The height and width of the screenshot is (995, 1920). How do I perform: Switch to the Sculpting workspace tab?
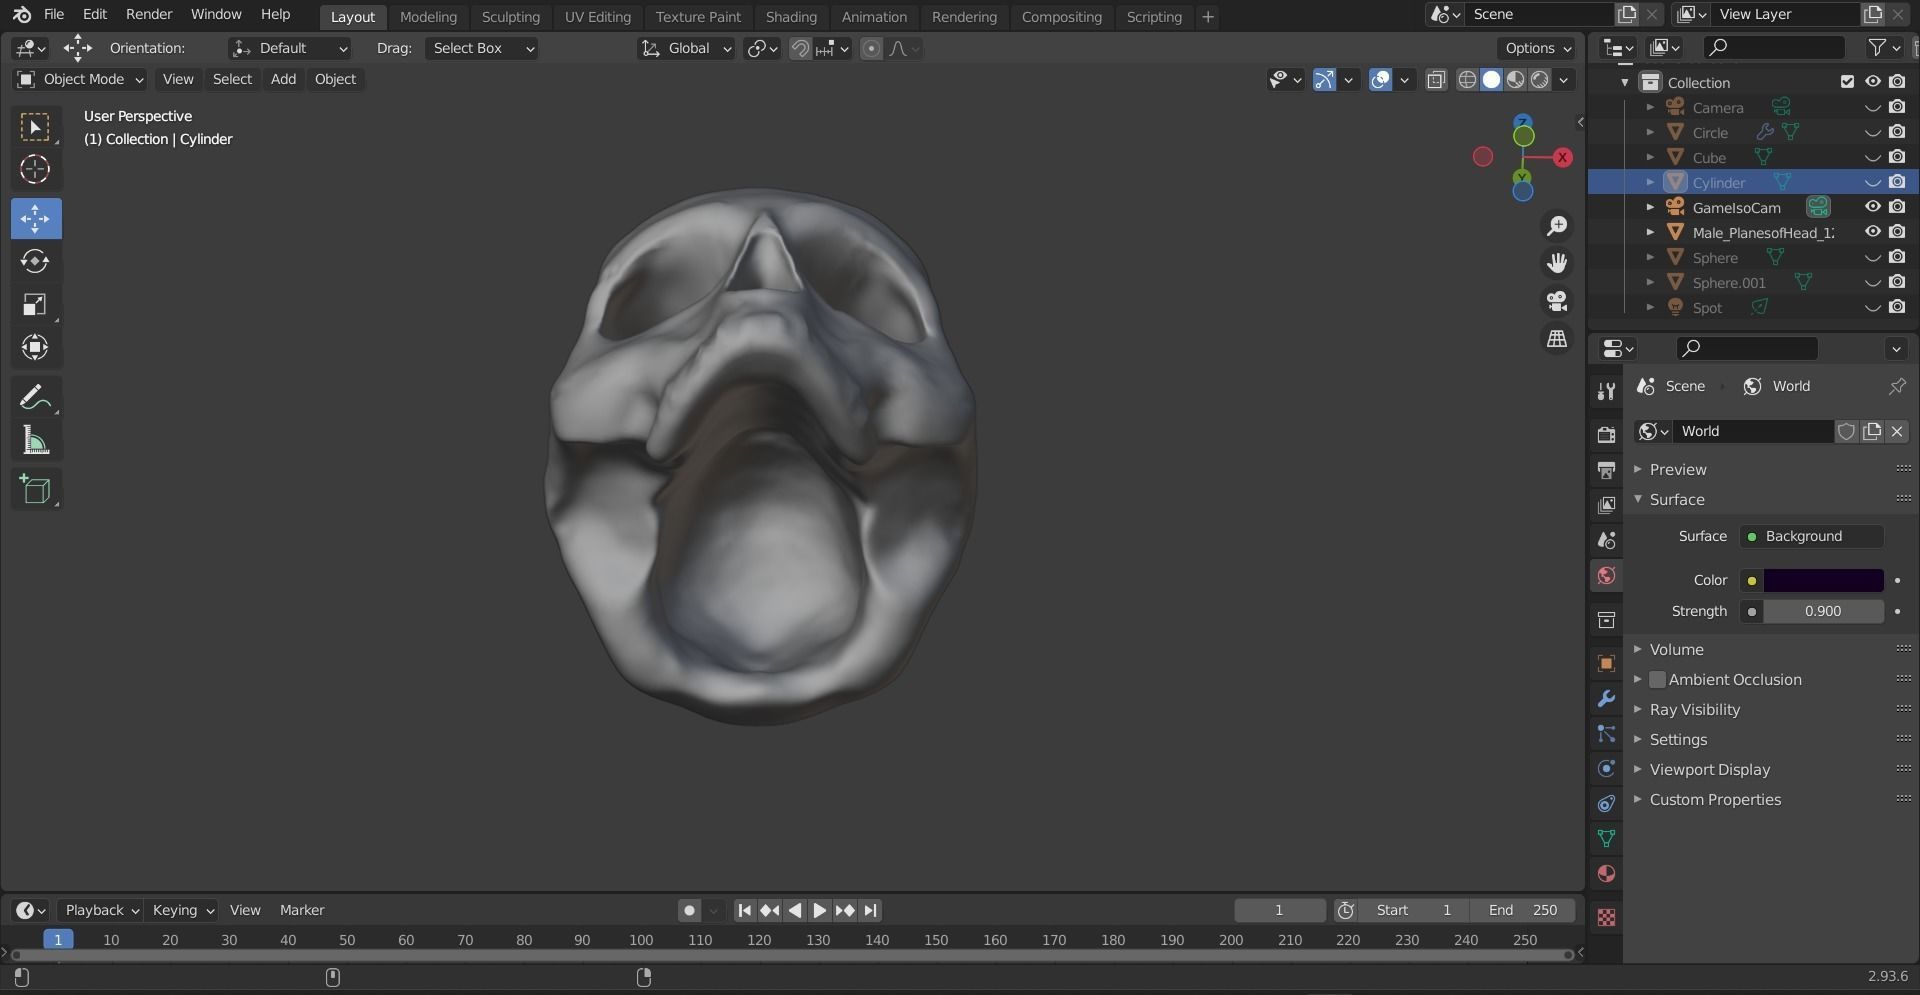[510, 17]
